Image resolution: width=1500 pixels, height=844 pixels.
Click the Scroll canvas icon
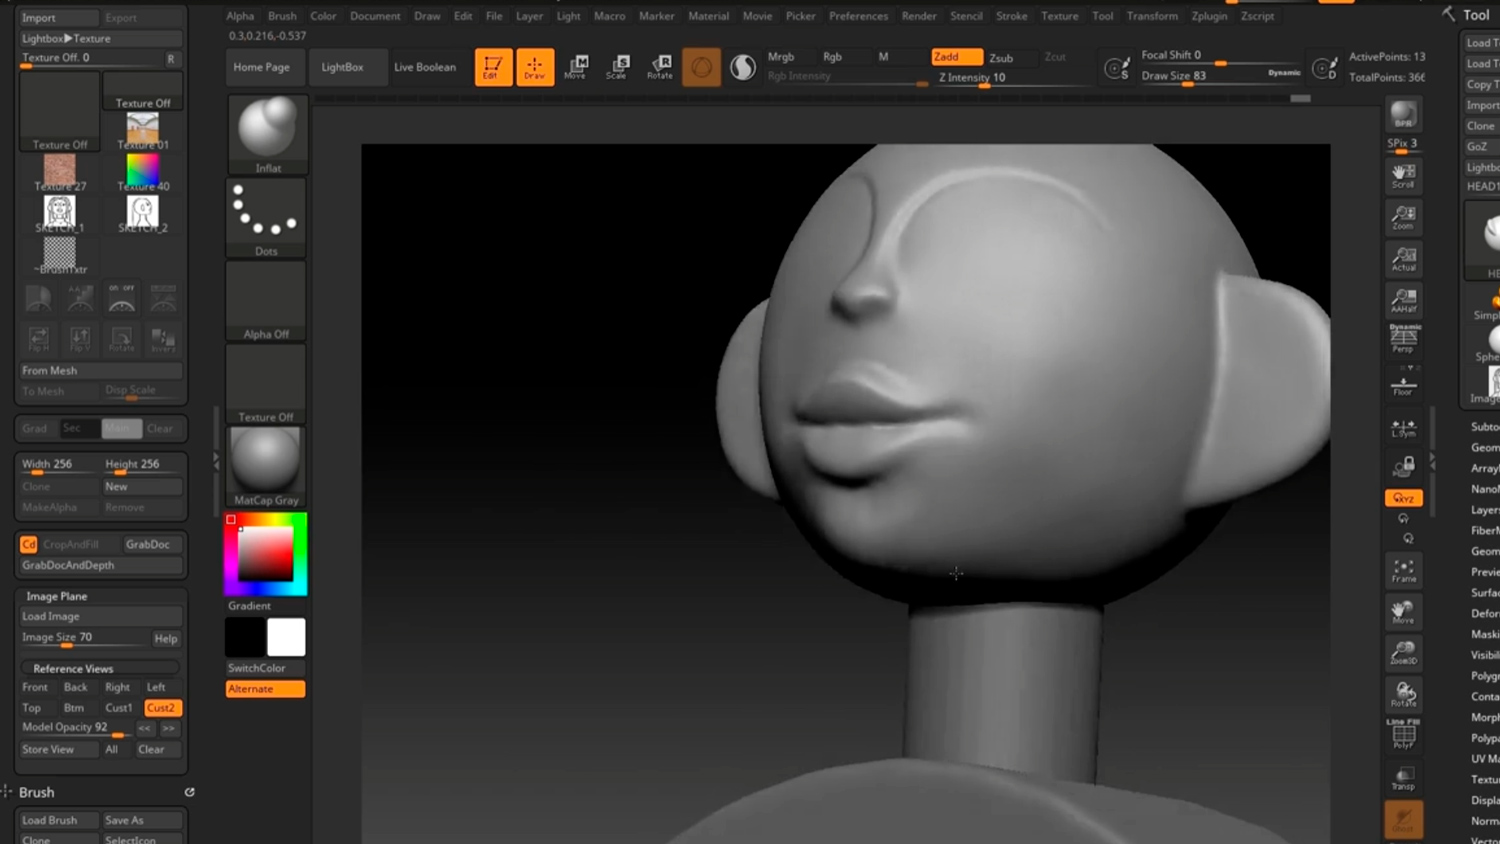(x=1404, y=176)
